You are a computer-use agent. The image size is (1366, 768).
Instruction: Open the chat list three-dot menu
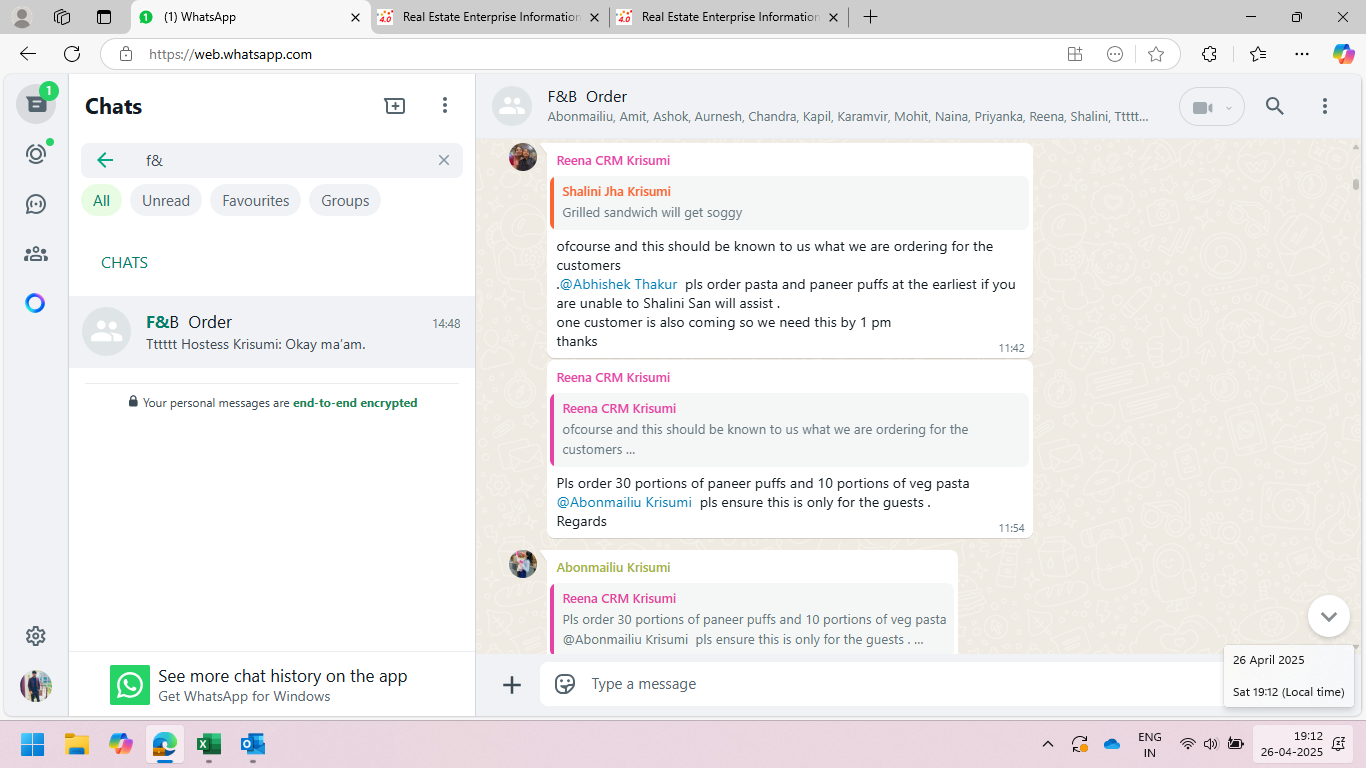pyautogui.click(x=445, y=106)
